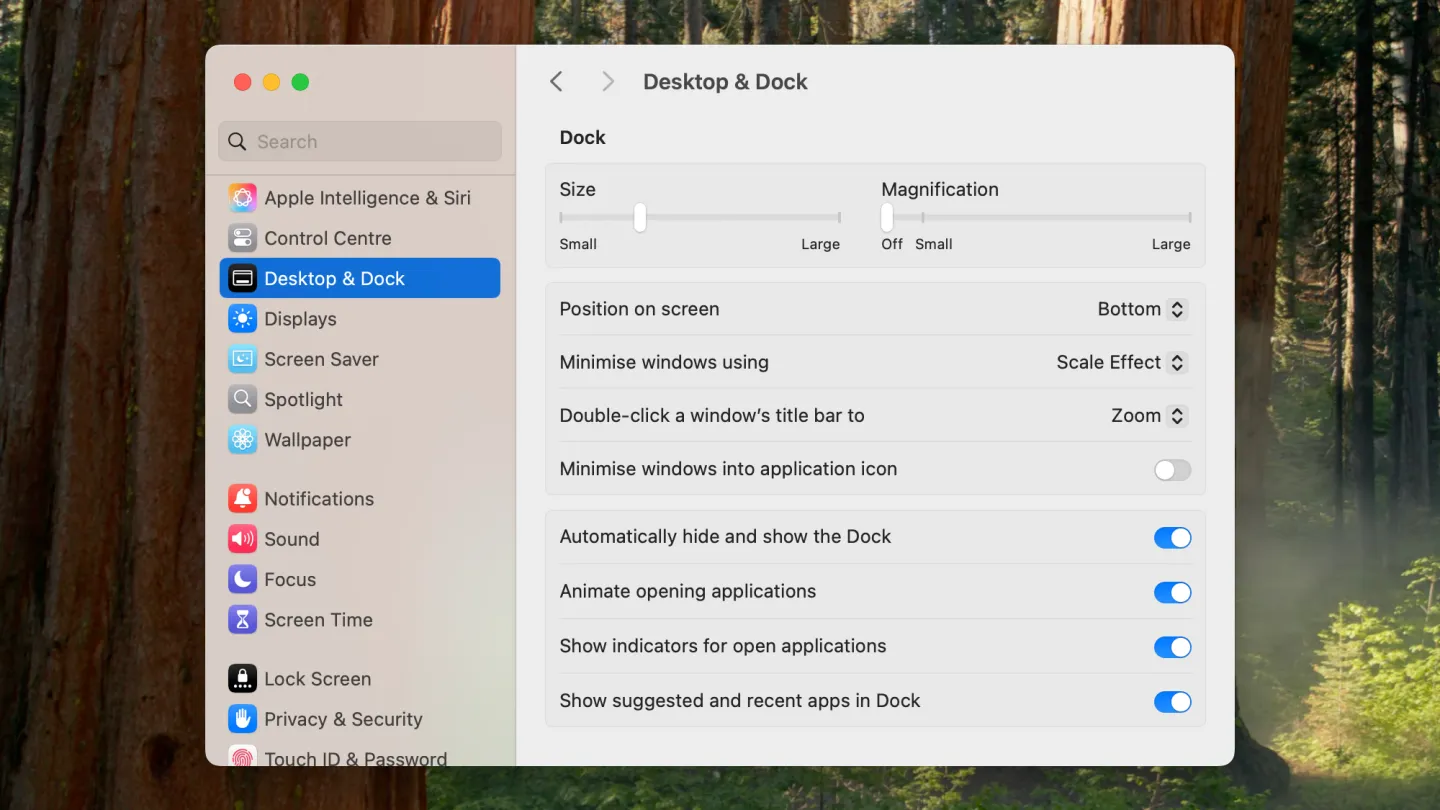Click the back navigation arrow
Image resolution: width=1440 pixels, height=810 pixels.
click(x=557, y=82)
